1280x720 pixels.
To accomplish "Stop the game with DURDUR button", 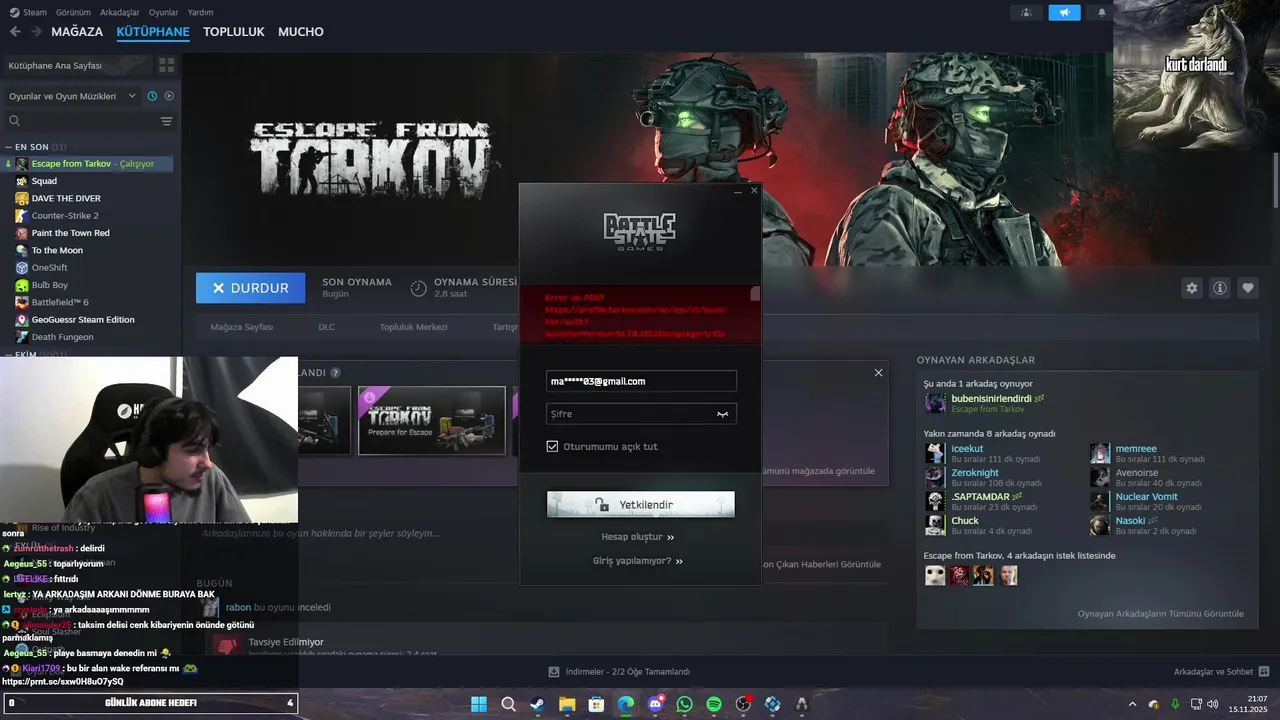I will pyautogui.click(x=251, y=288).
